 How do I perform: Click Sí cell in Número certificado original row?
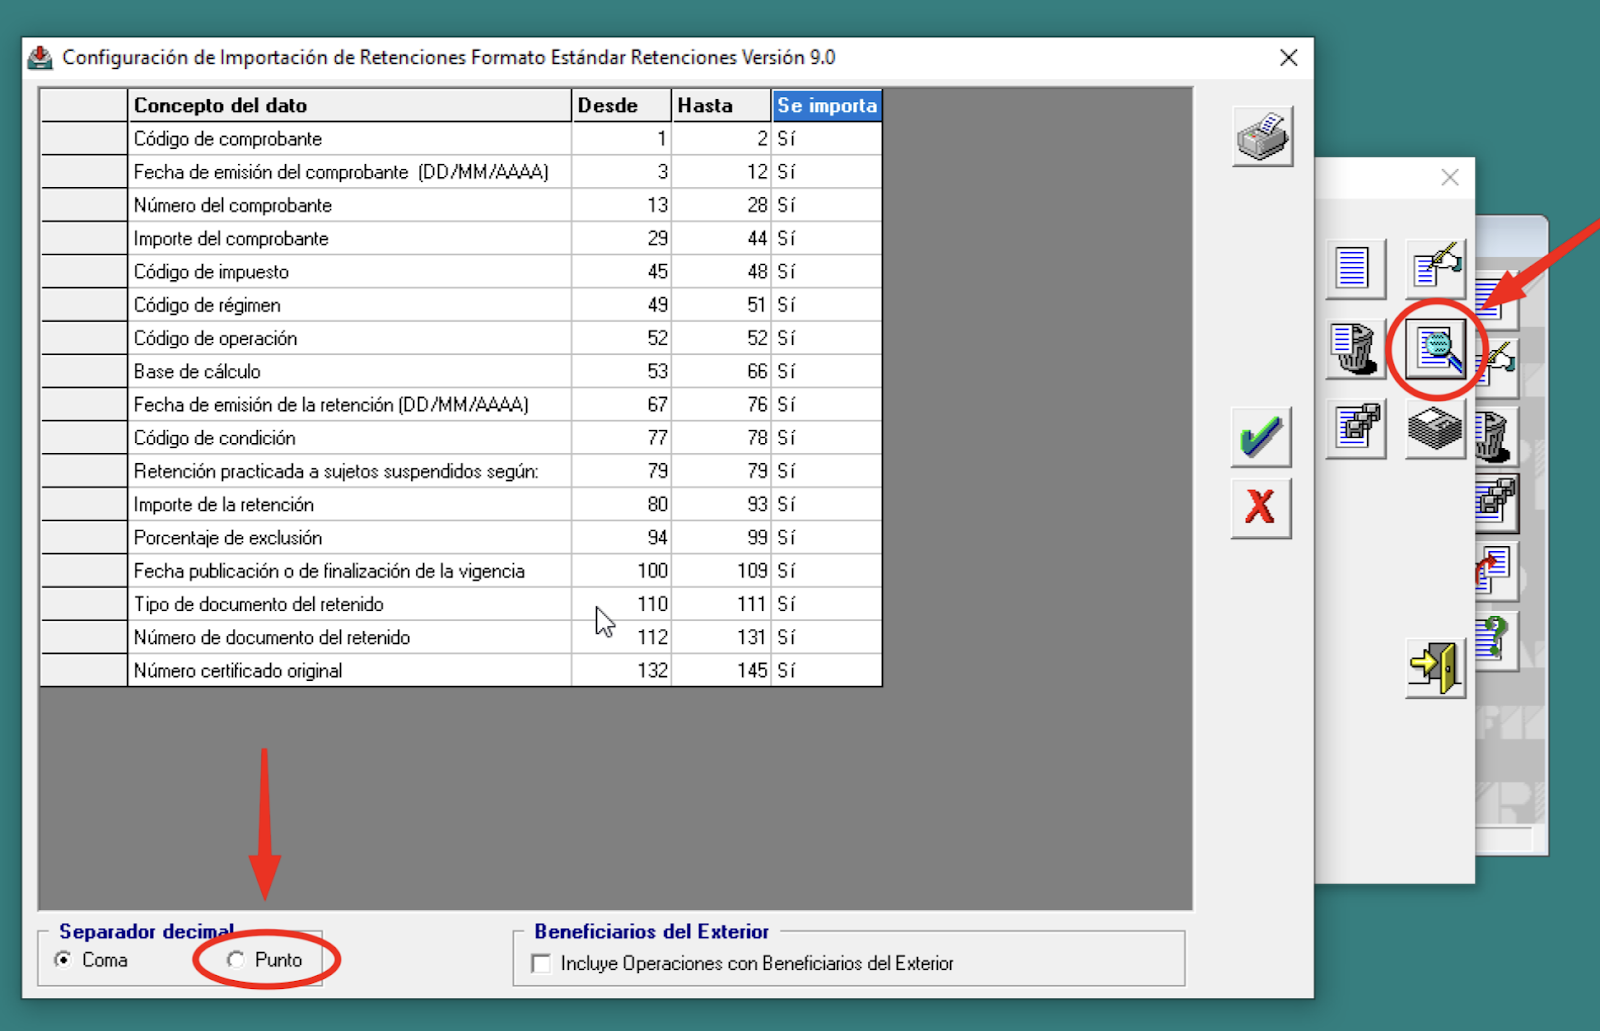point(827,670)
